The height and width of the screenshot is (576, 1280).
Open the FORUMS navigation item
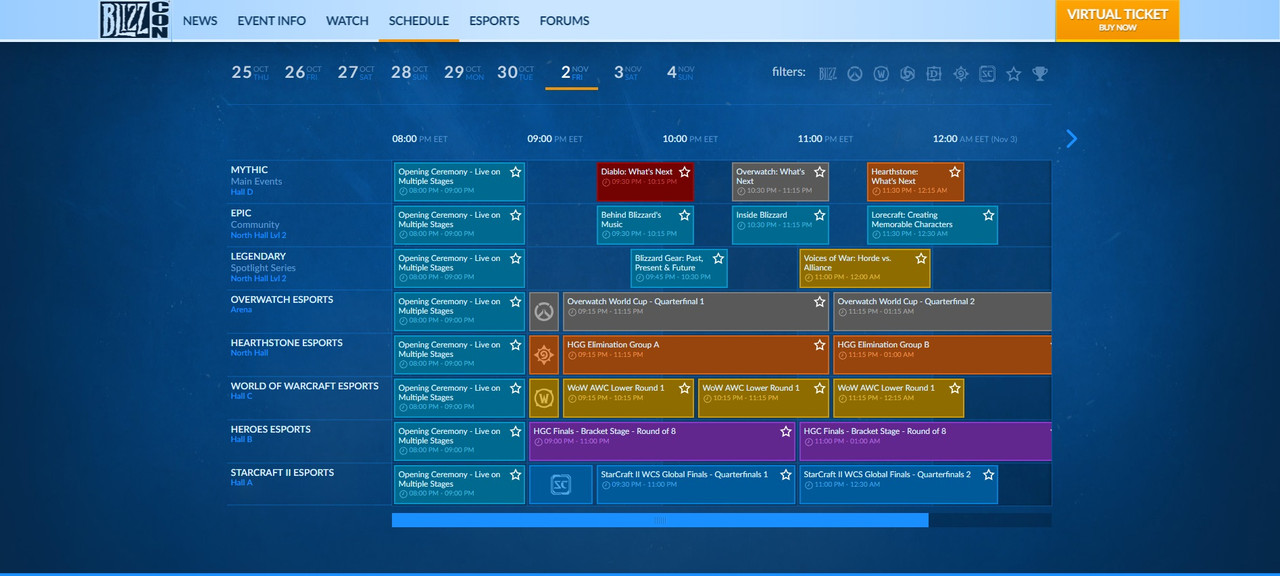(565, 20)
